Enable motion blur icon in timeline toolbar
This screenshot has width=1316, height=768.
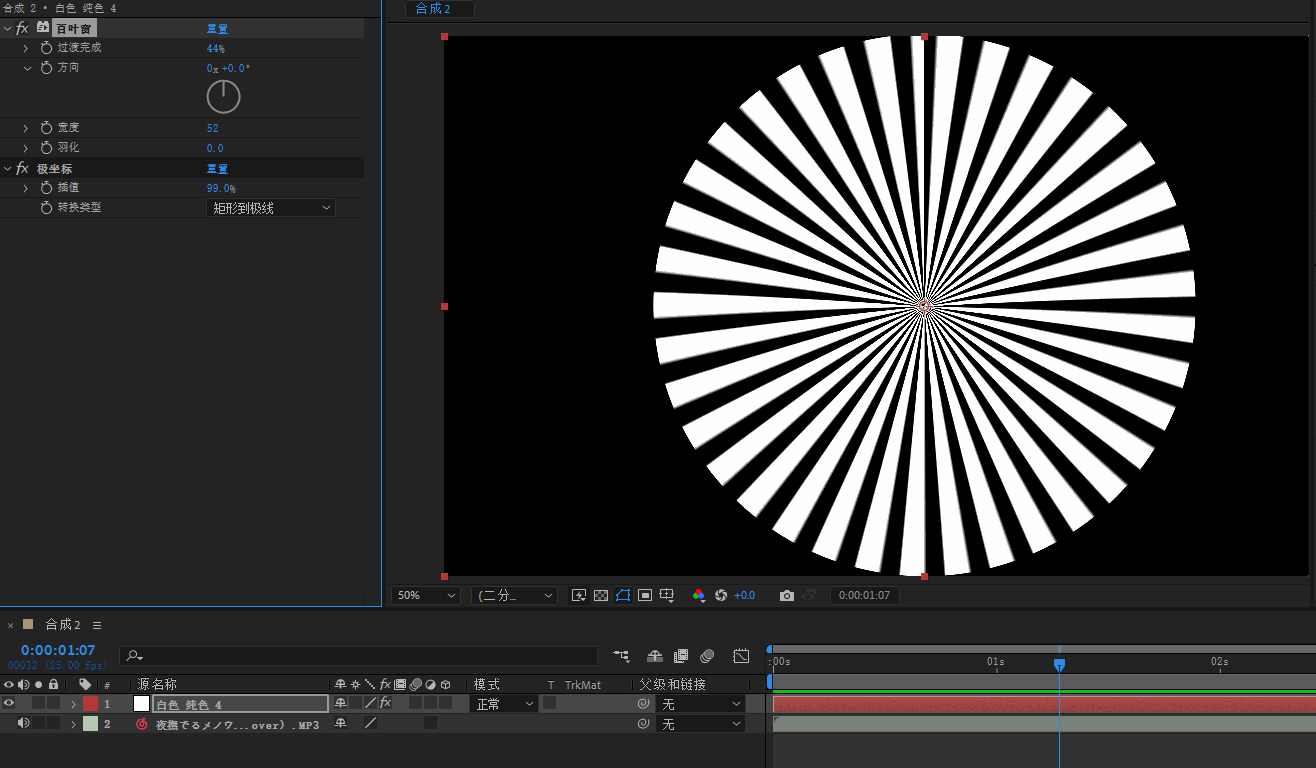tap(707, 656)
